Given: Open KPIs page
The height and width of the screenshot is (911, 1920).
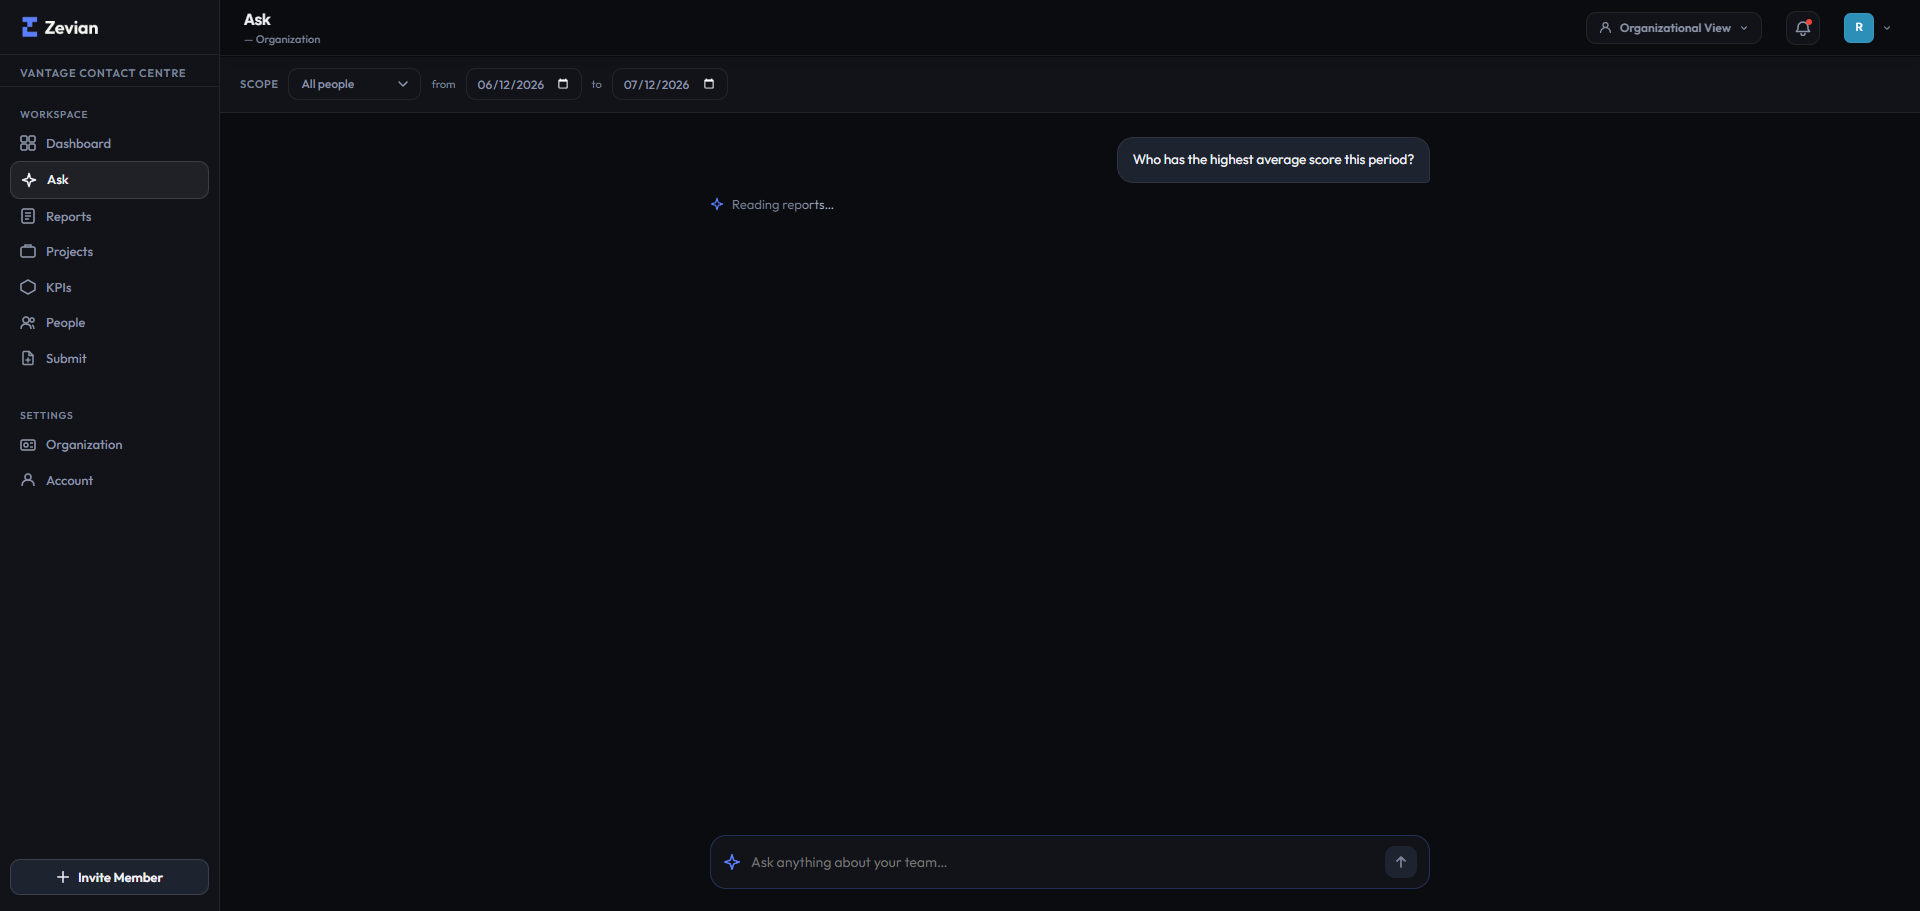Looking at the screenshot, I should [109, 287].
